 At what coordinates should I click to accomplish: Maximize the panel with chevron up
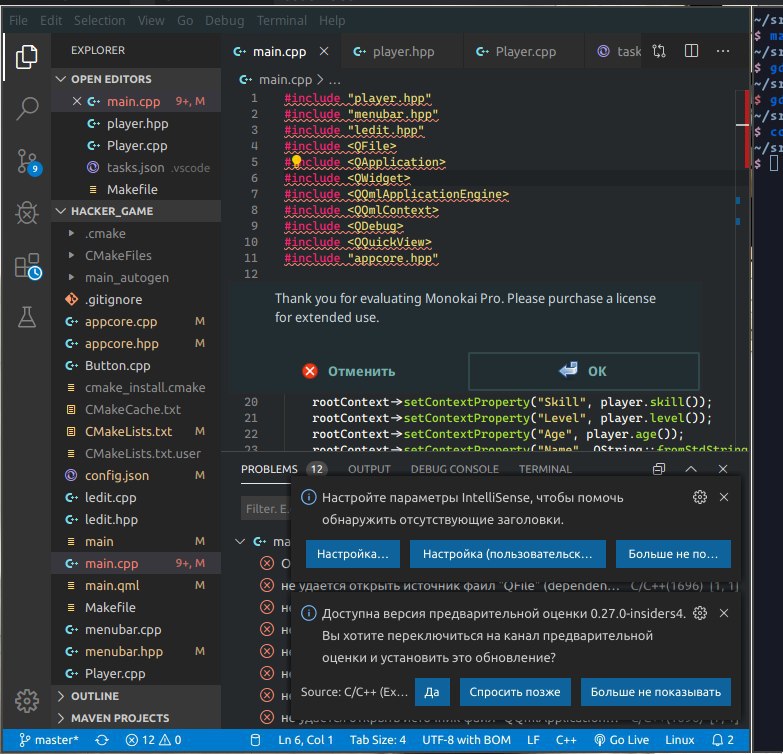coord(691,469)
